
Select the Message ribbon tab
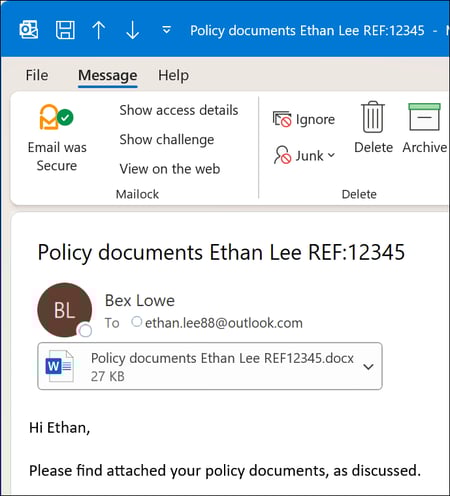pyautogui.click(x=108, y=75)
